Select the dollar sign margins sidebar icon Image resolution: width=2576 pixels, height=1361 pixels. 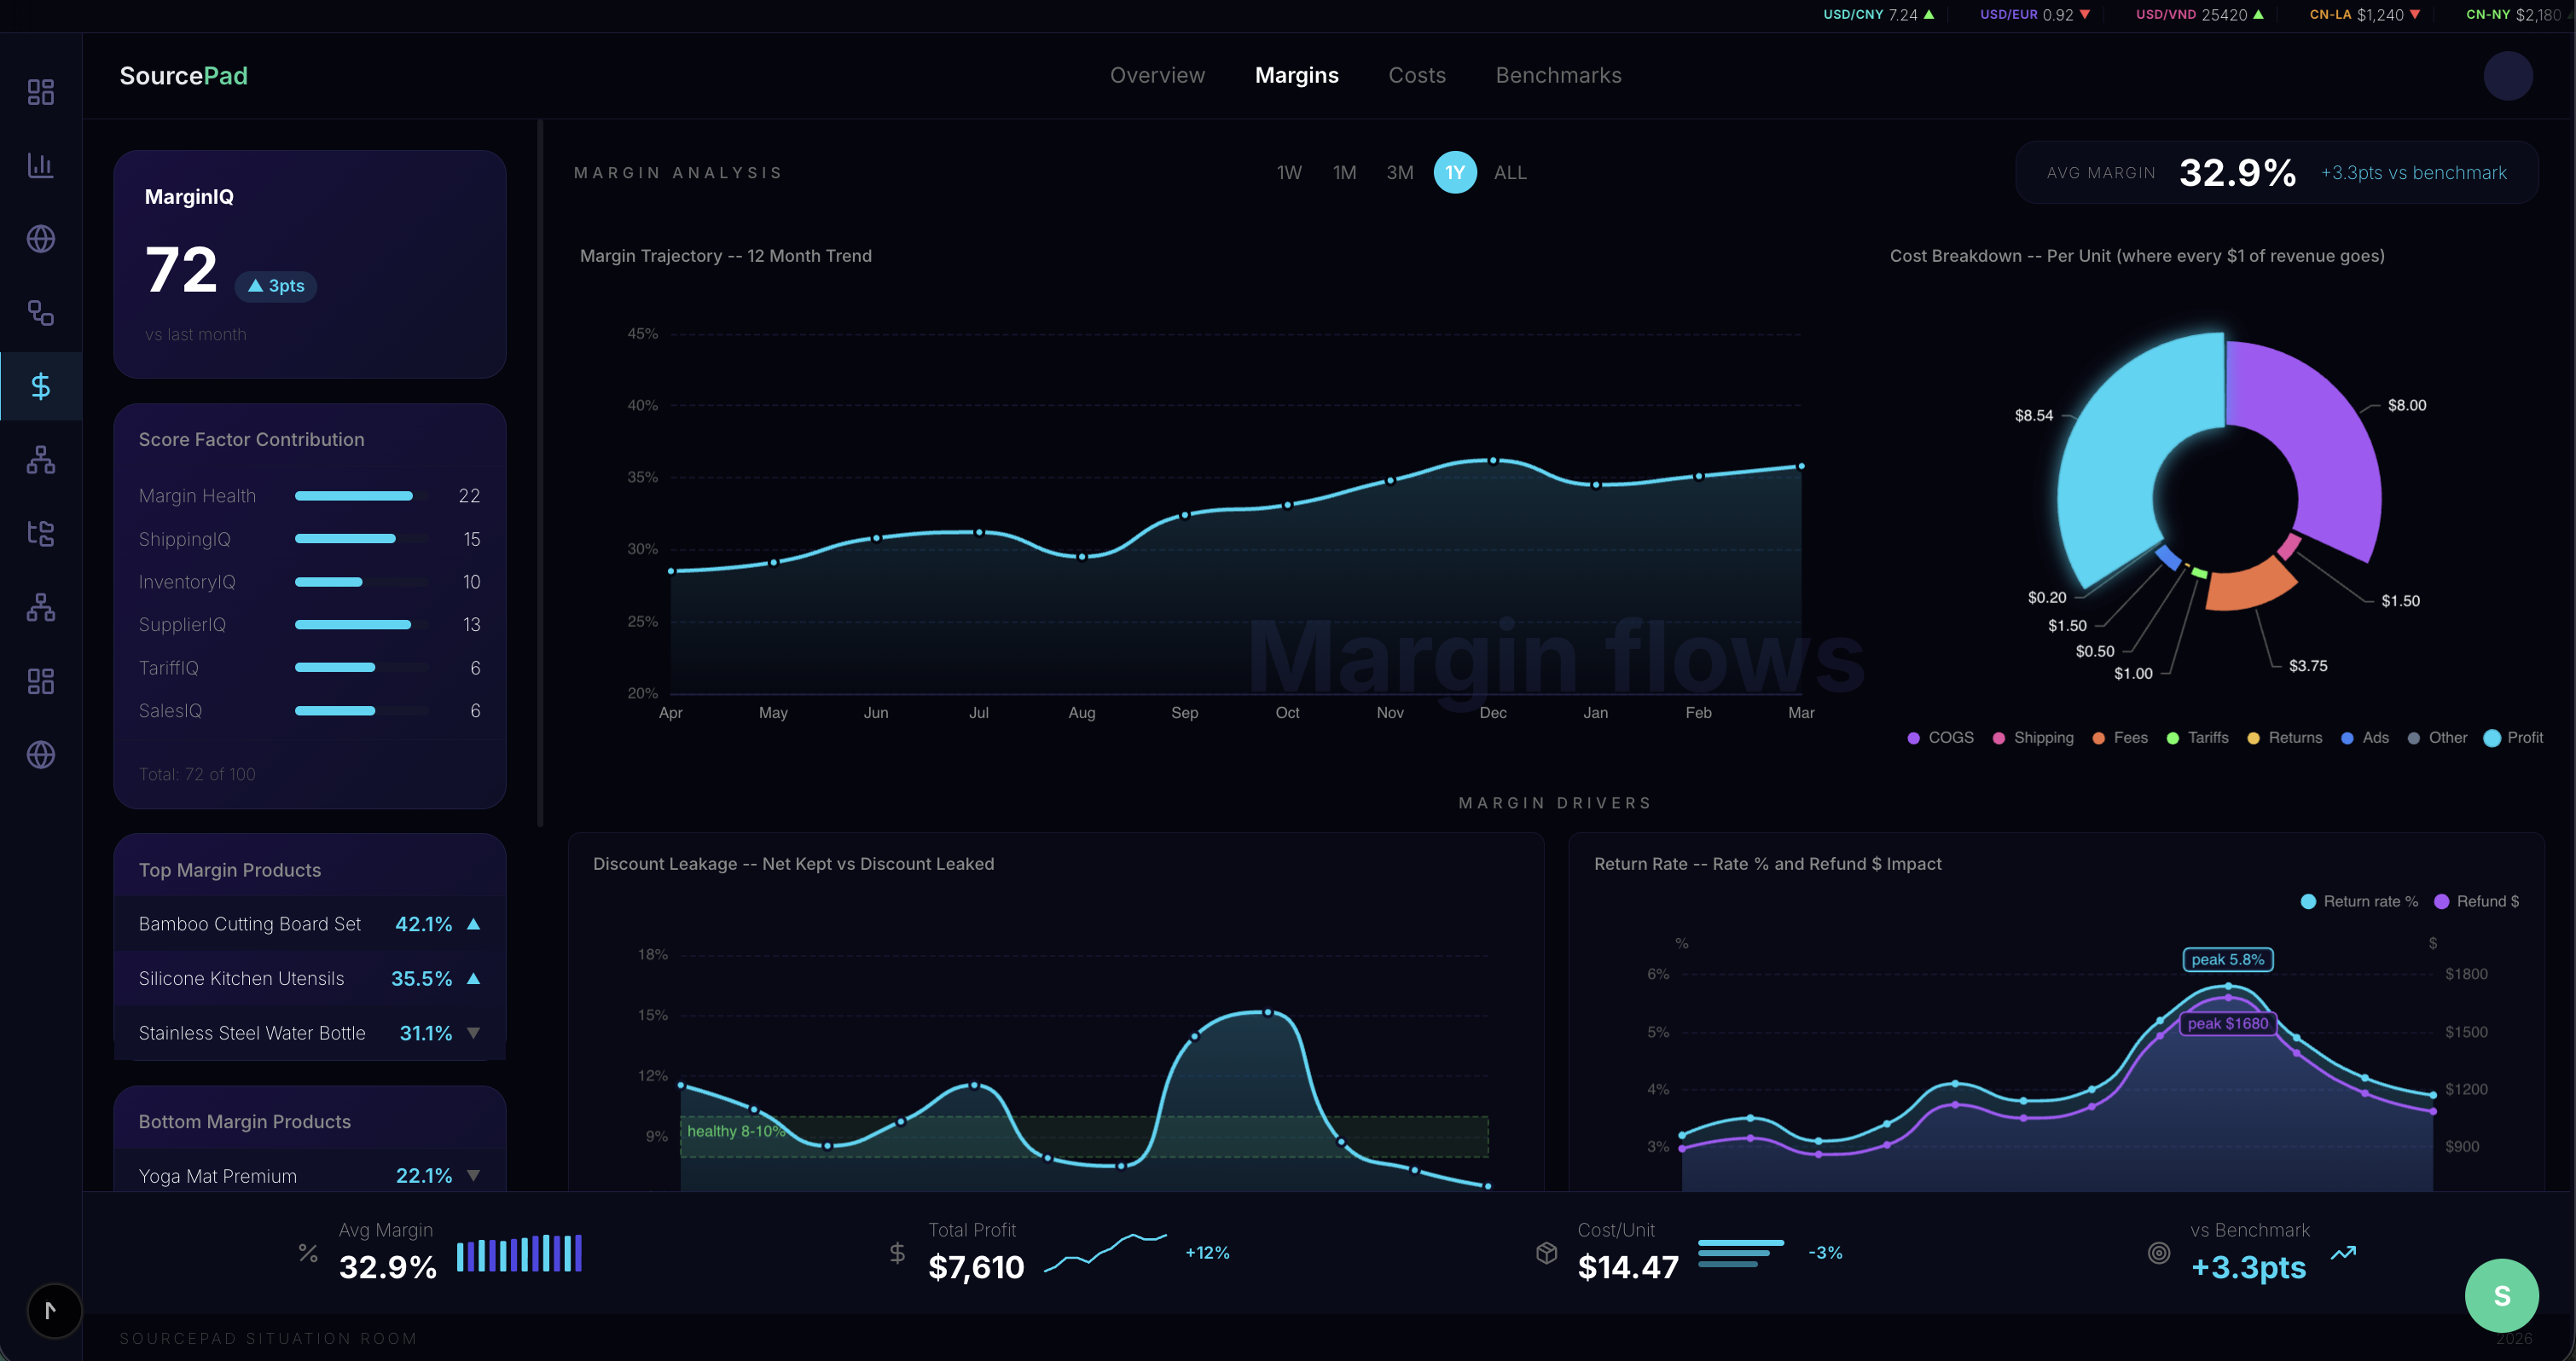tap(41, 386)
